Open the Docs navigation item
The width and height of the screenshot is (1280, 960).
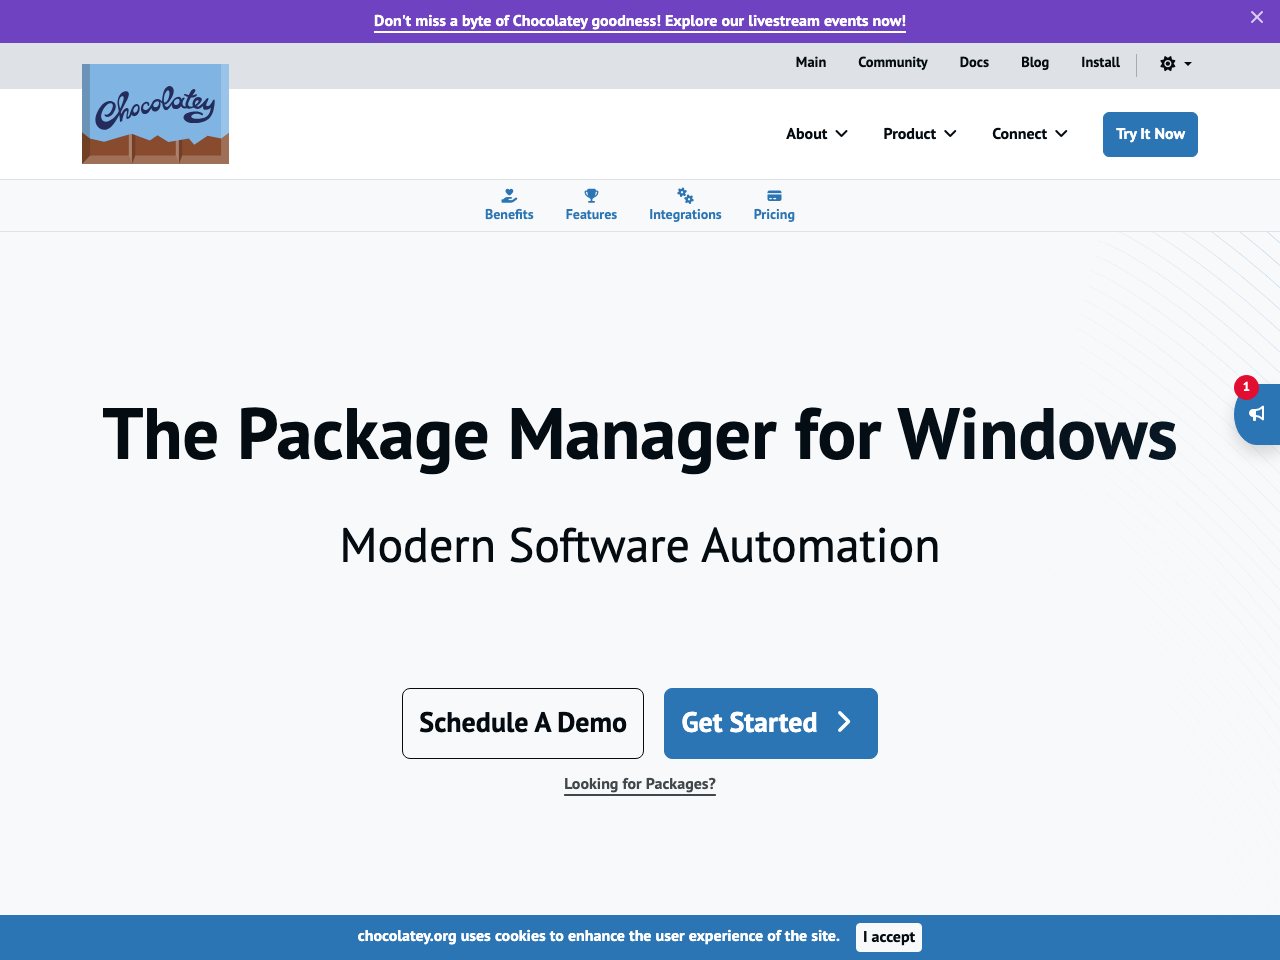[x=974, y=62]
